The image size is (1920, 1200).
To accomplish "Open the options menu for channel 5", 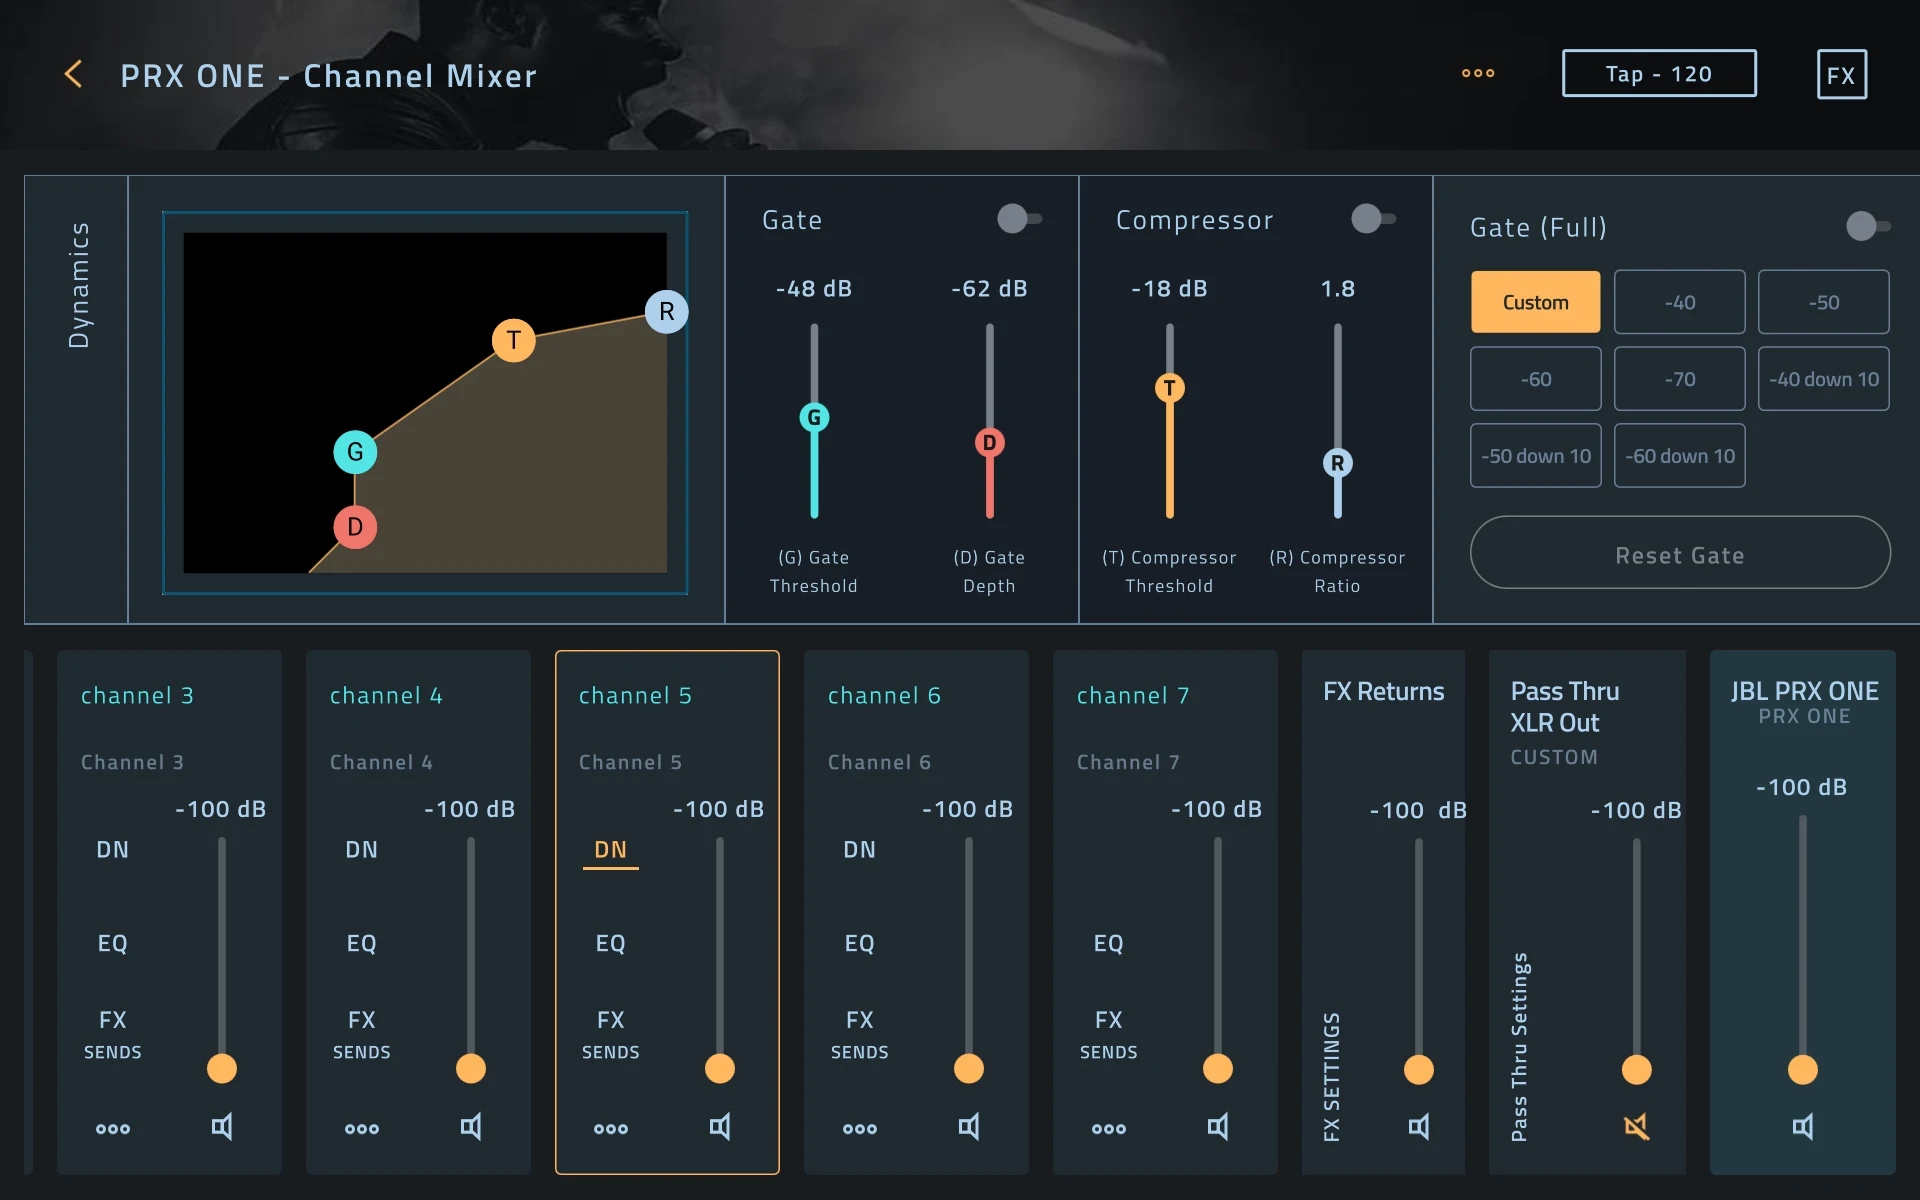I will (611, 1129).
